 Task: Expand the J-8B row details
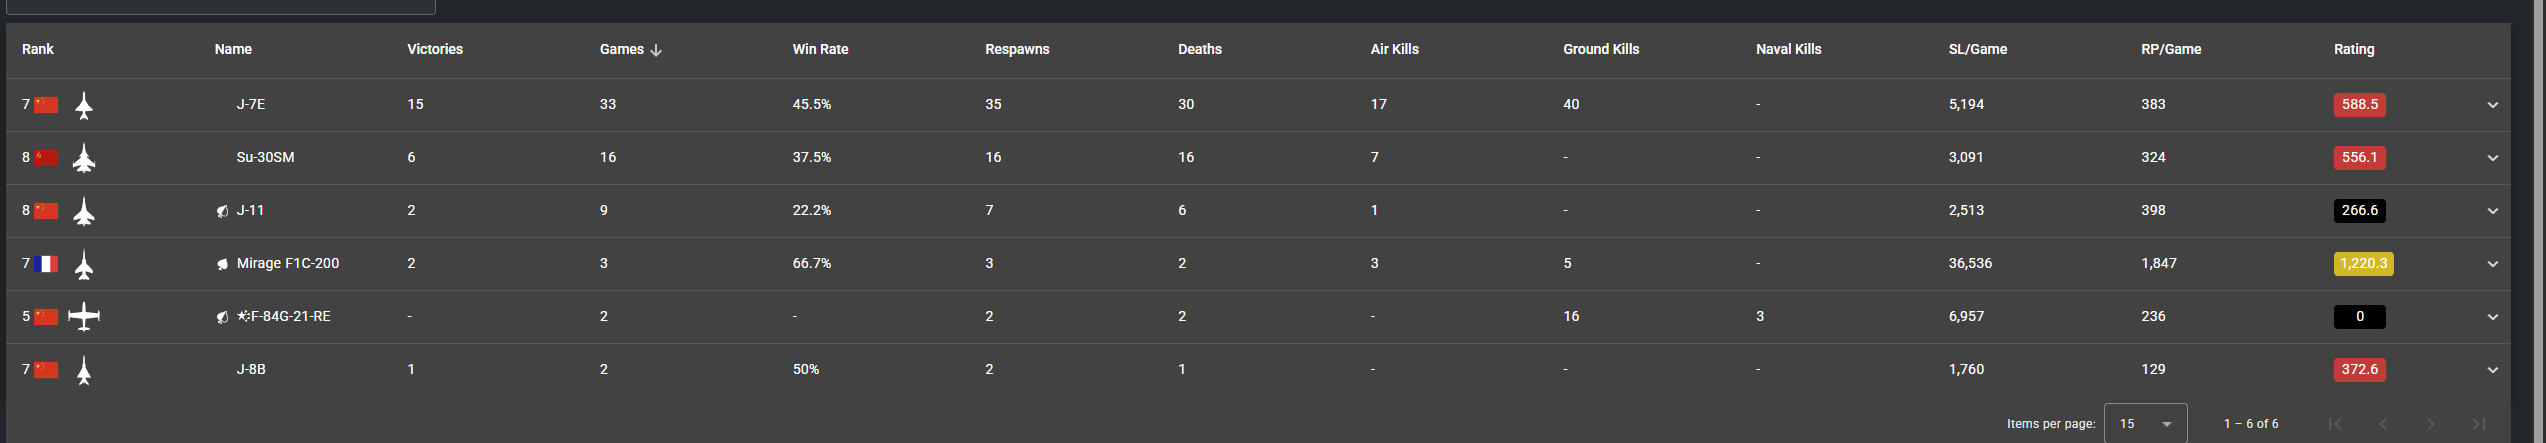2492,370
